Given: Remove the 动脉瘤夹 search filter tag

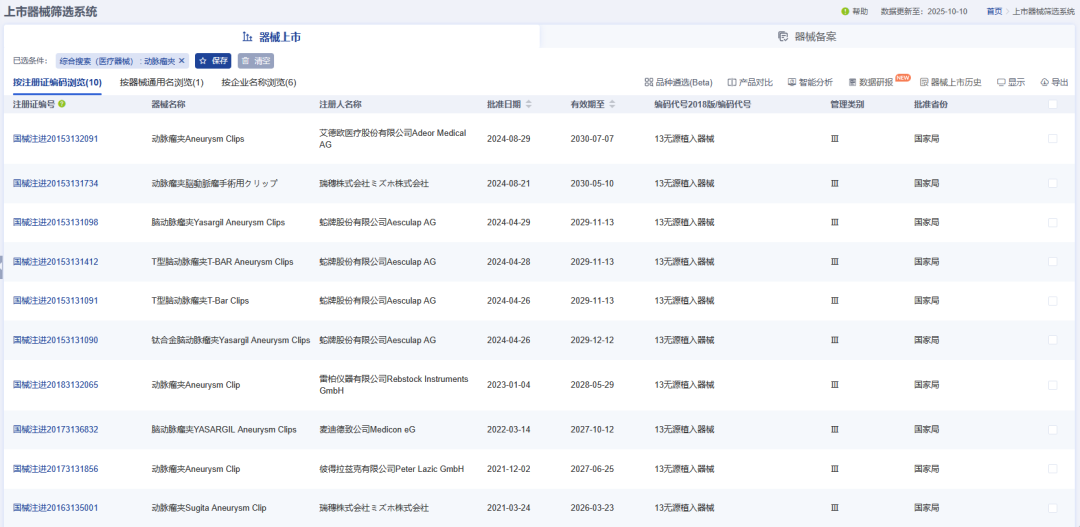Looking at the screenshot, I should point(182,61).
